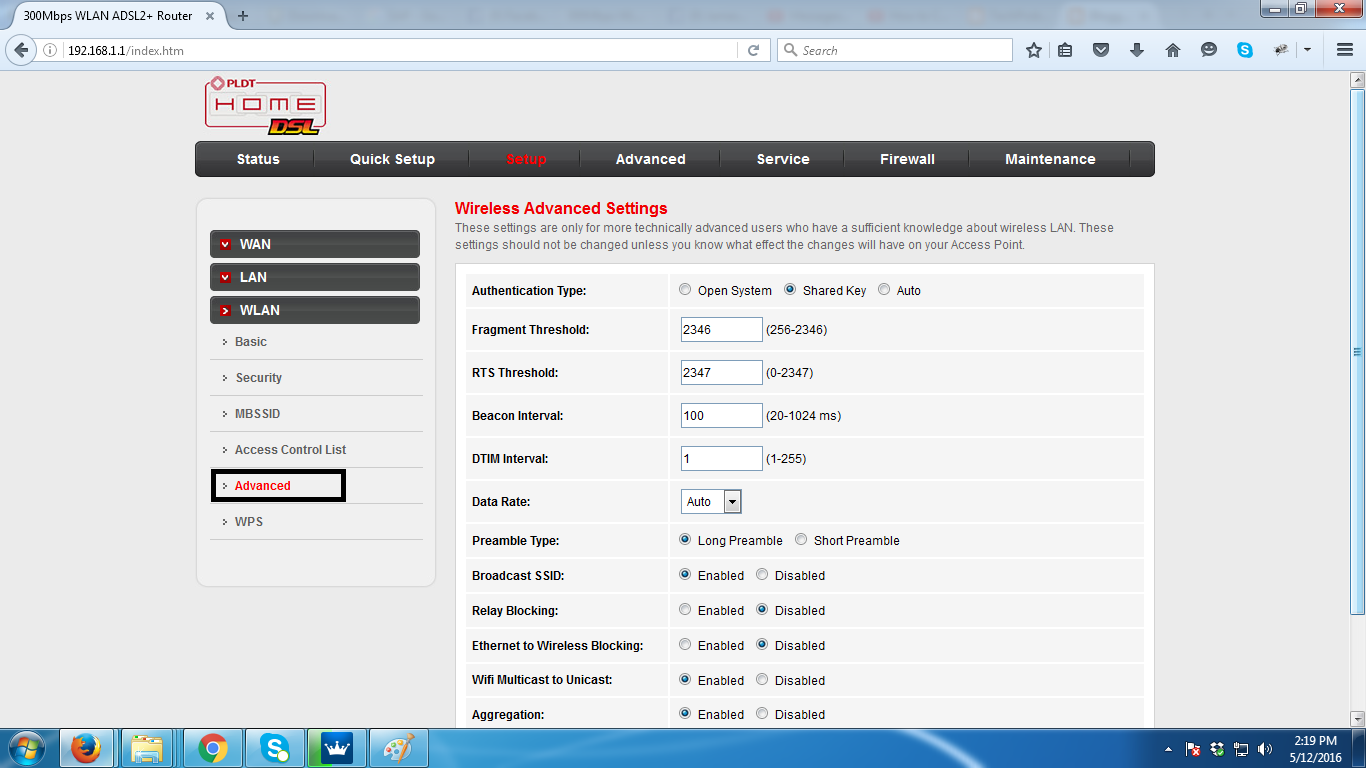Click the page vertical scrollbar
Viewport: 1366px width, 768px height.
1357,352
